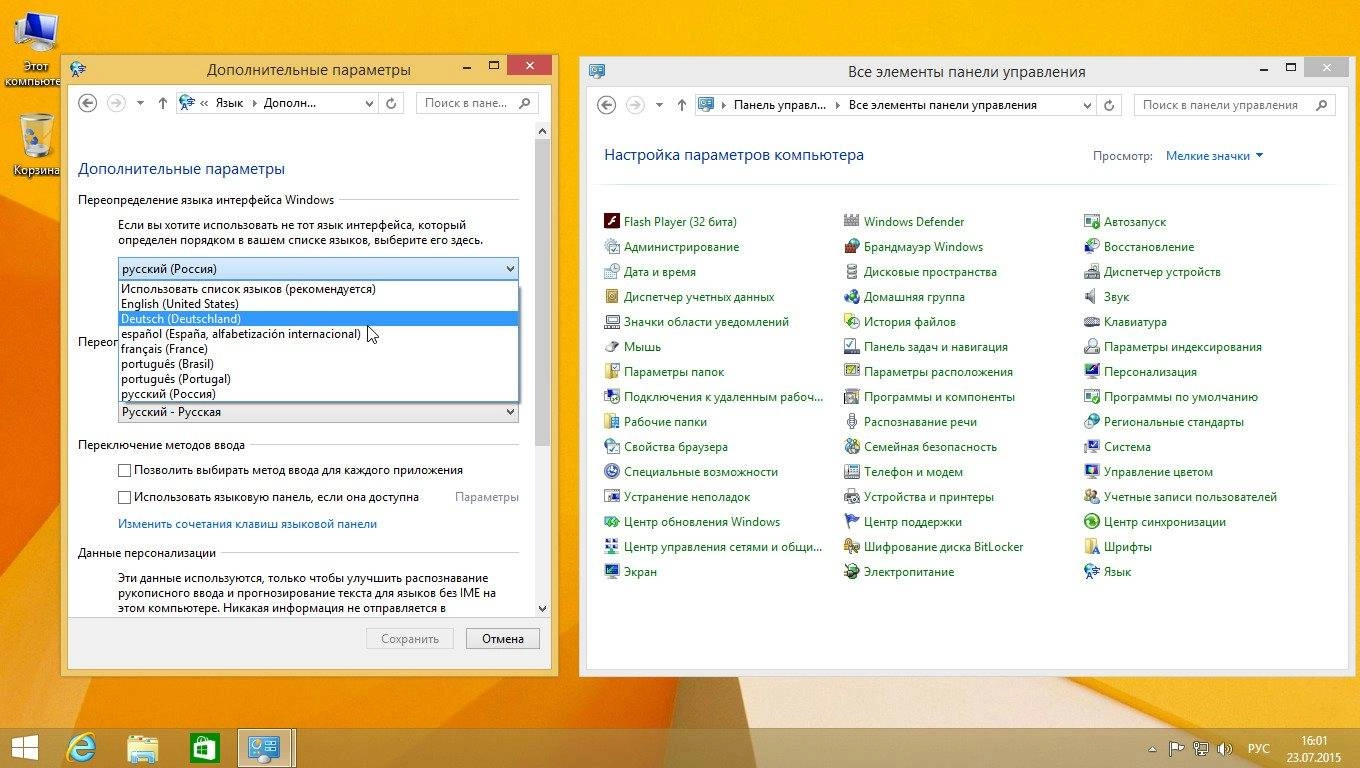This screenshot has width=1360, height=768.
Task: Open Центр обновления Windows
Action: [x=692, y=522]
